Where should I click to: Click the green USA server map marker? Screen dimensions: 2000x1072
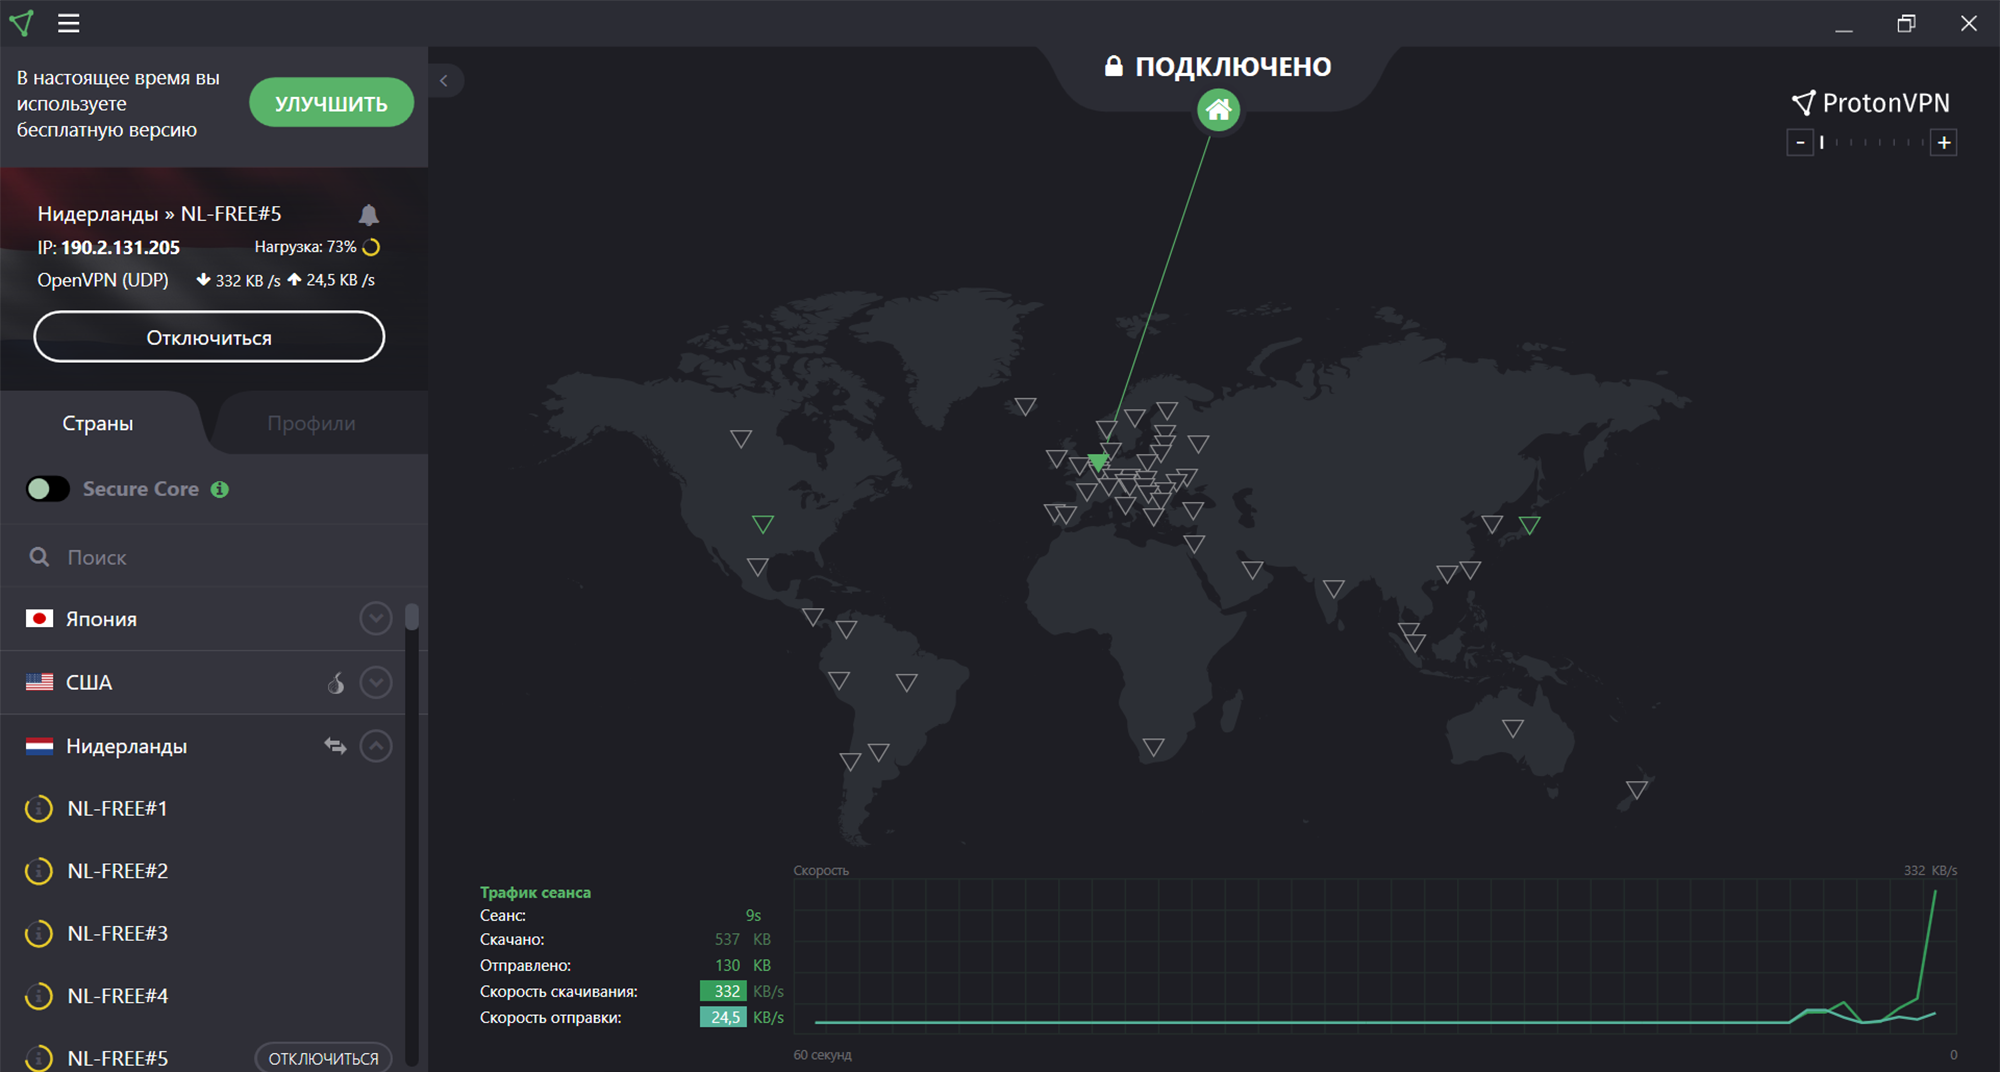763,523
